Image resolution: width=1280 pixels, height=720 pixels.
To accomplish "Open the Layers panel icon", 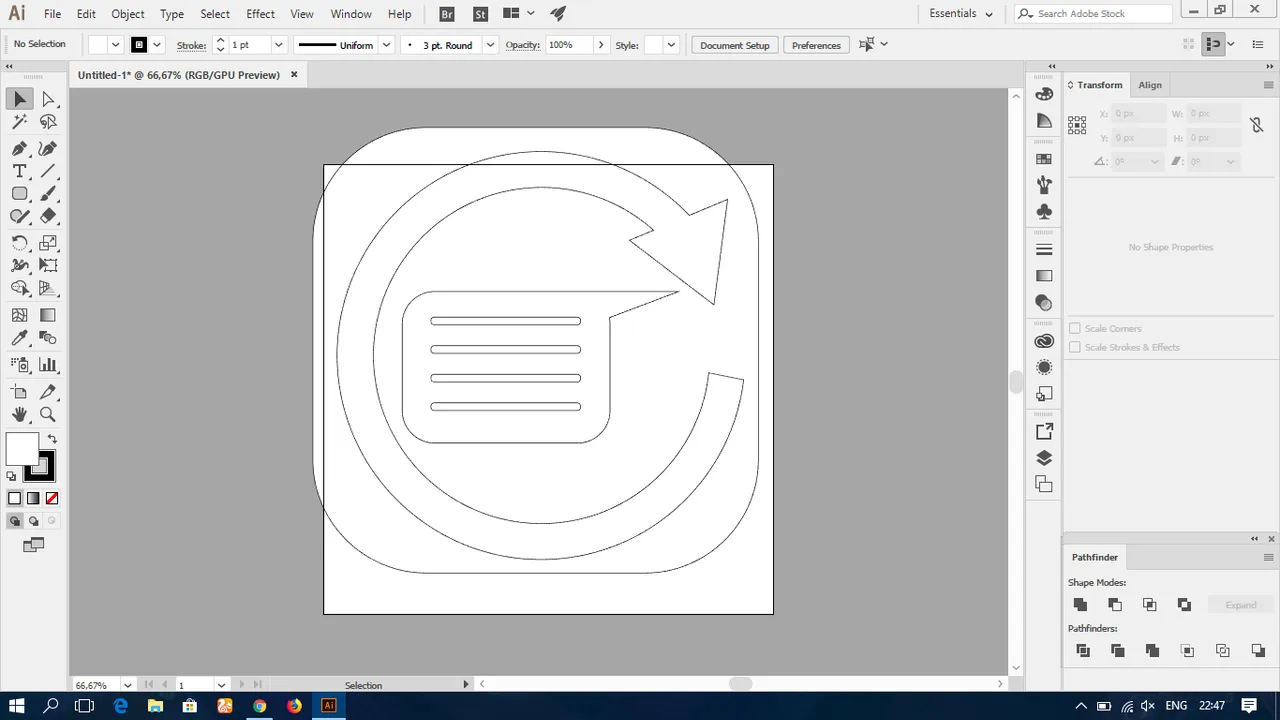I will (x=1044, y=458).
